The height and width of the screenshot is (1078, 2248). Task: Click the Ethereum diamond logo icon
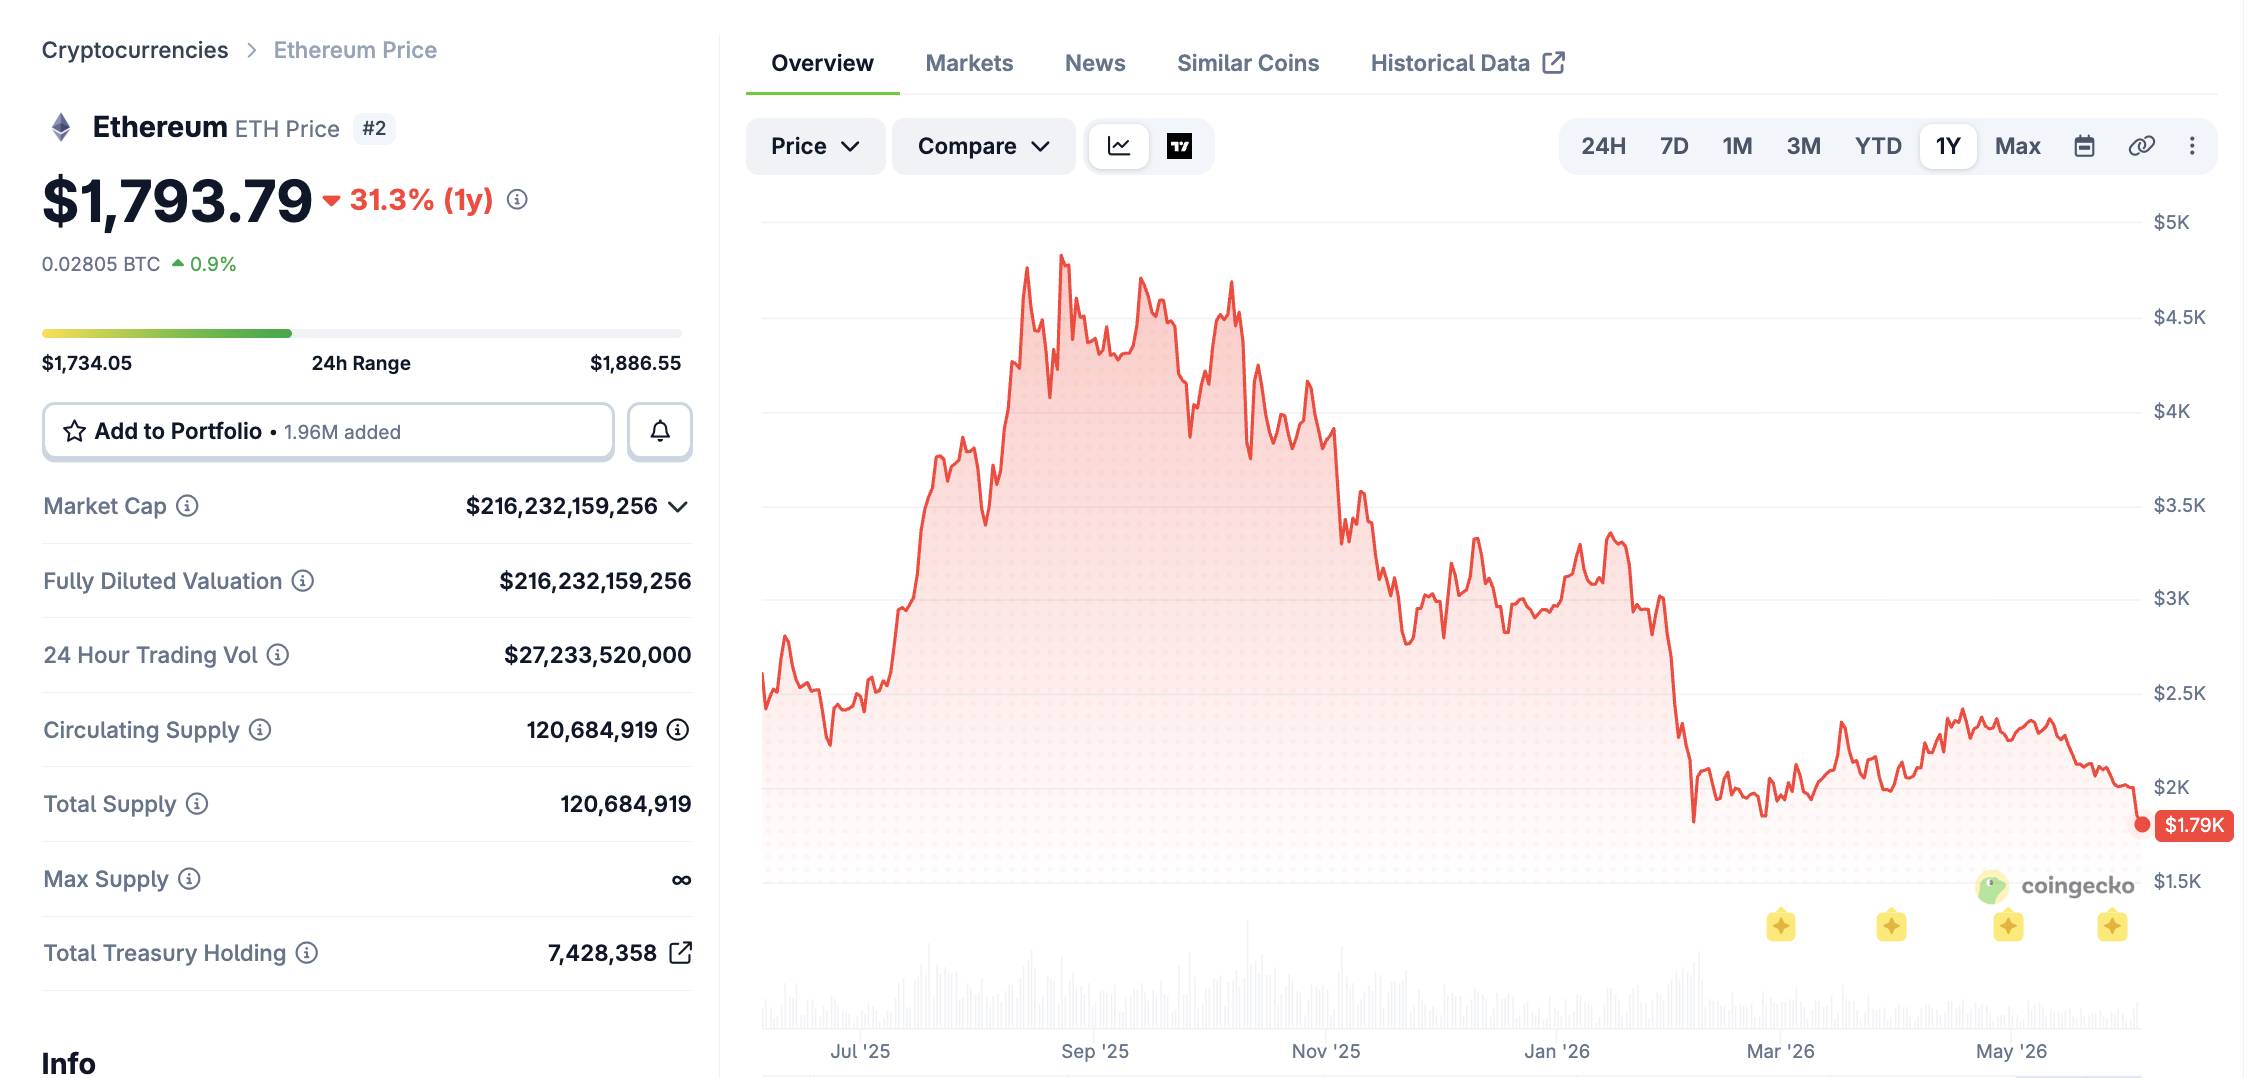(x=61, y=127)
